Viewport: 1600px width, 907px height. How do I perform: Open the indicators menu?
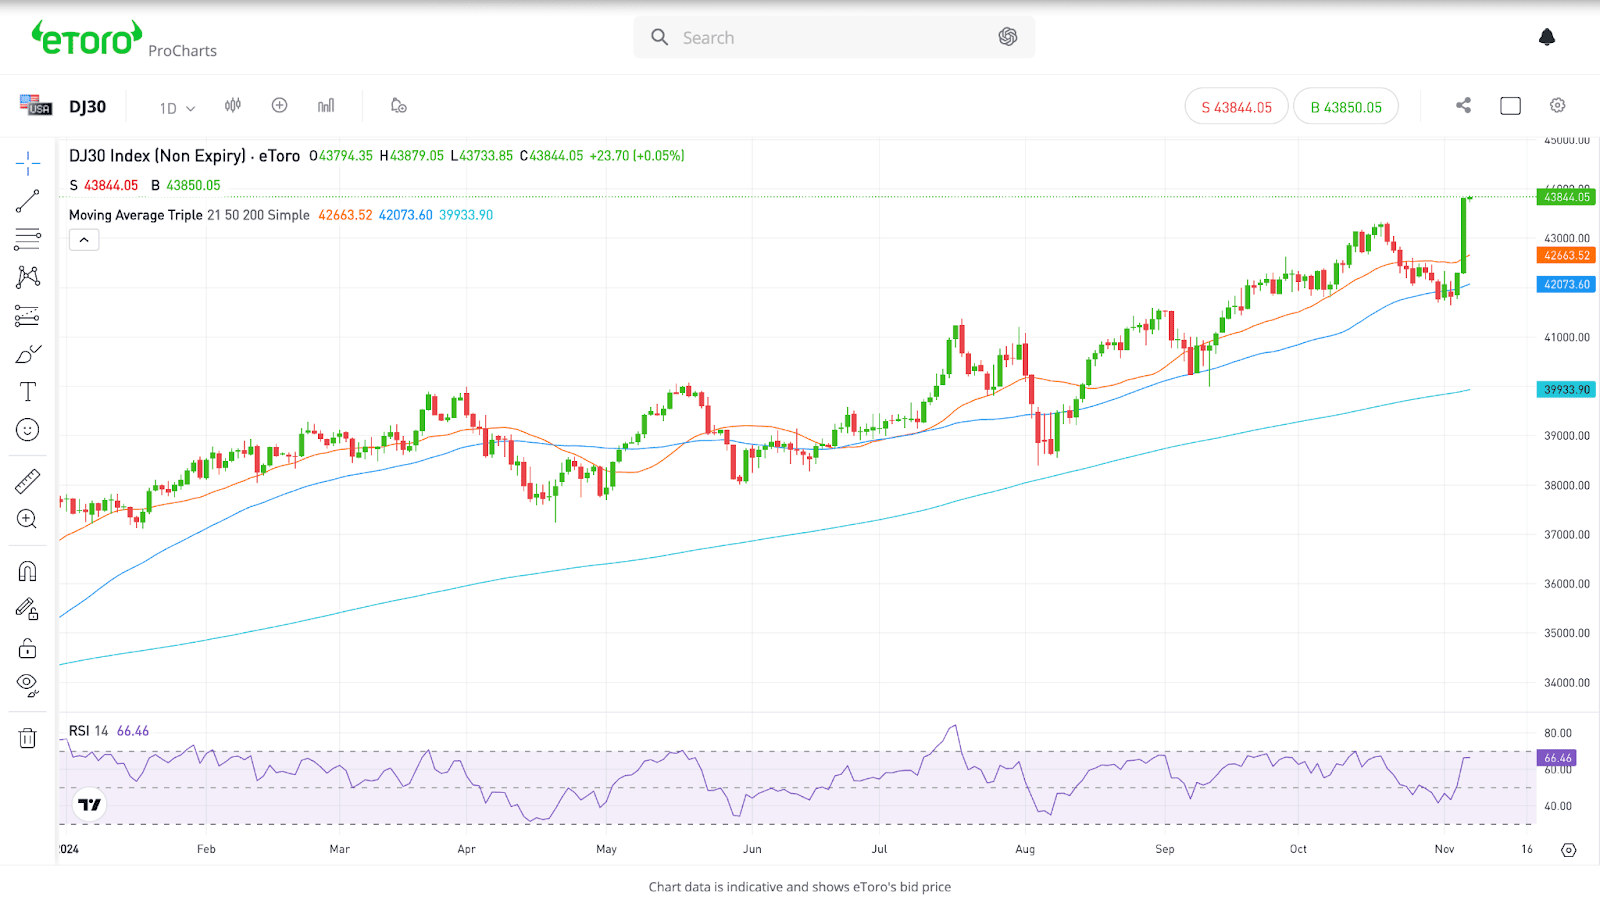click(326, 105)
